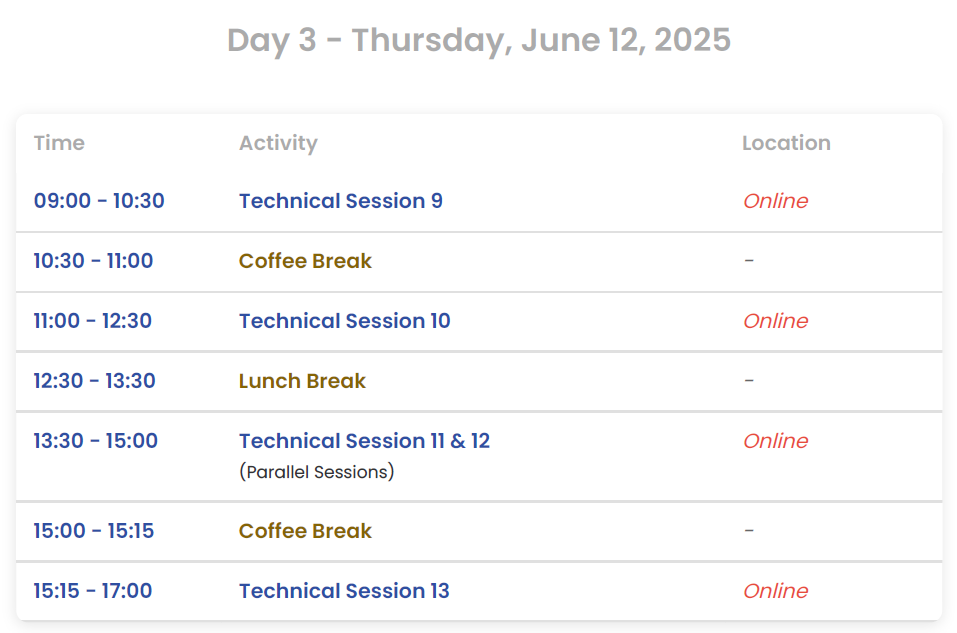
Task: Select the Lunch Break activity
Action: click(x=302, y=381)
